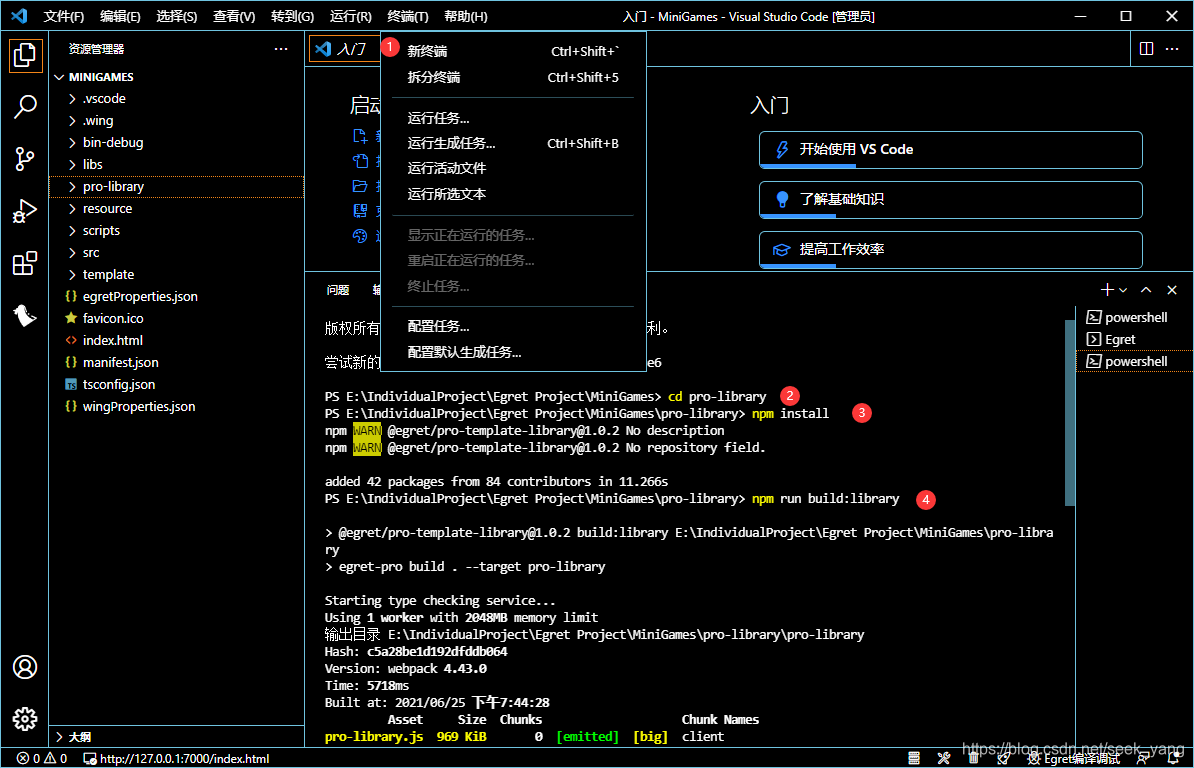The width and height of the screenshot is (1194, 768).
Task: Click the 提高工作效率 button
Action: click(950, 250)
